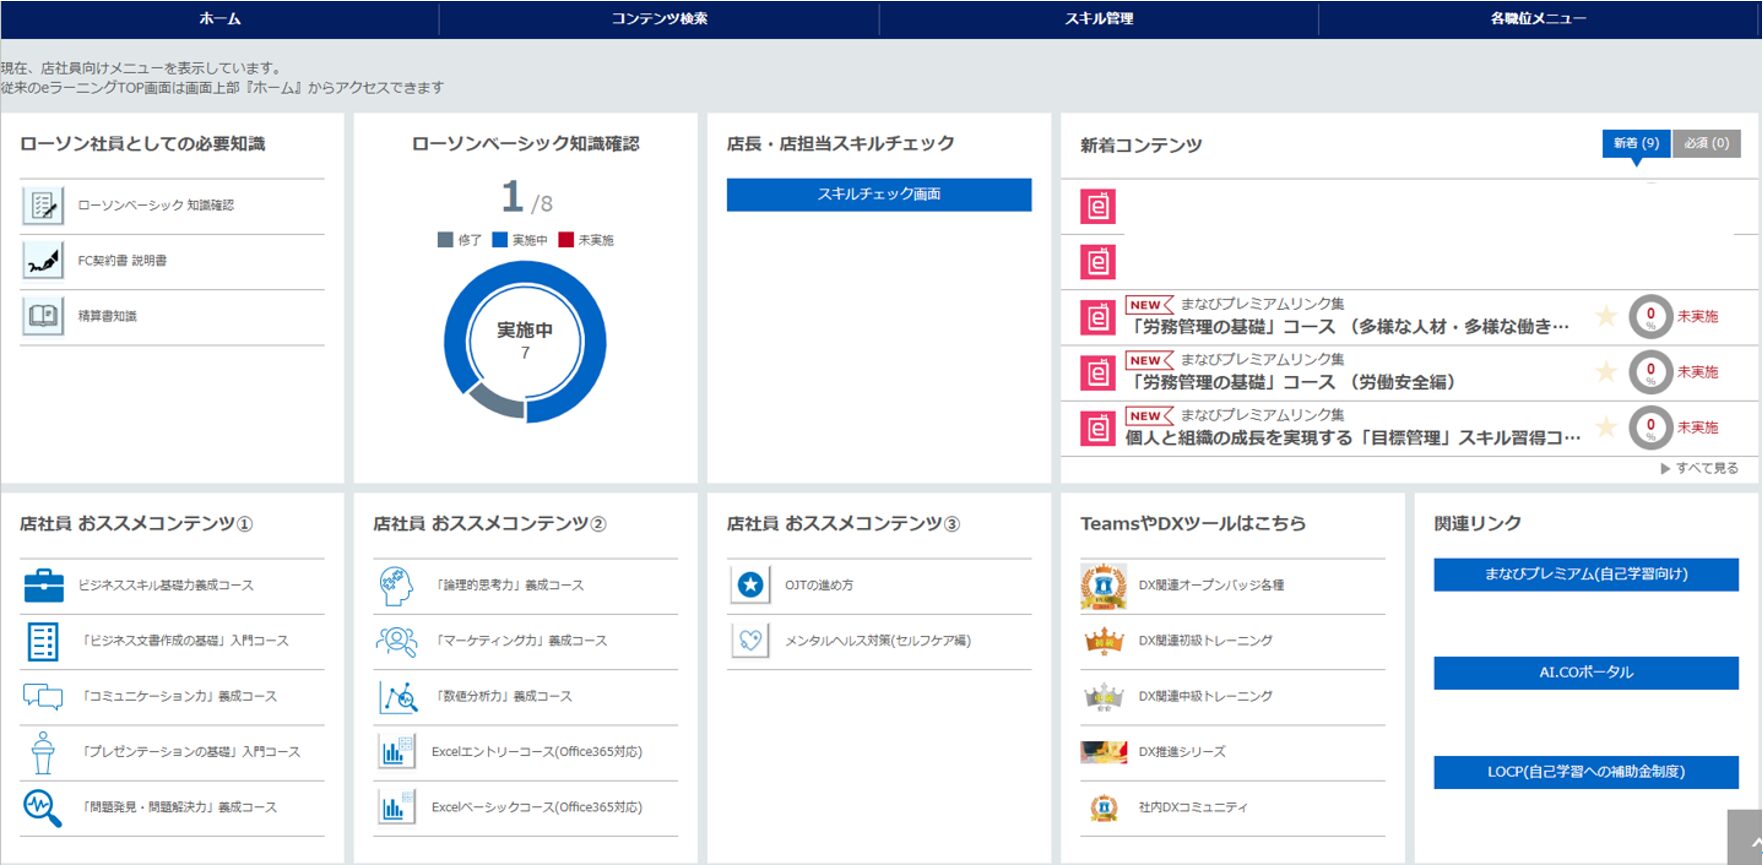The width and height of the screenshot is (1763, 865).
Task: Click the people search icon for マーケティング力
Action: (397, 641)
